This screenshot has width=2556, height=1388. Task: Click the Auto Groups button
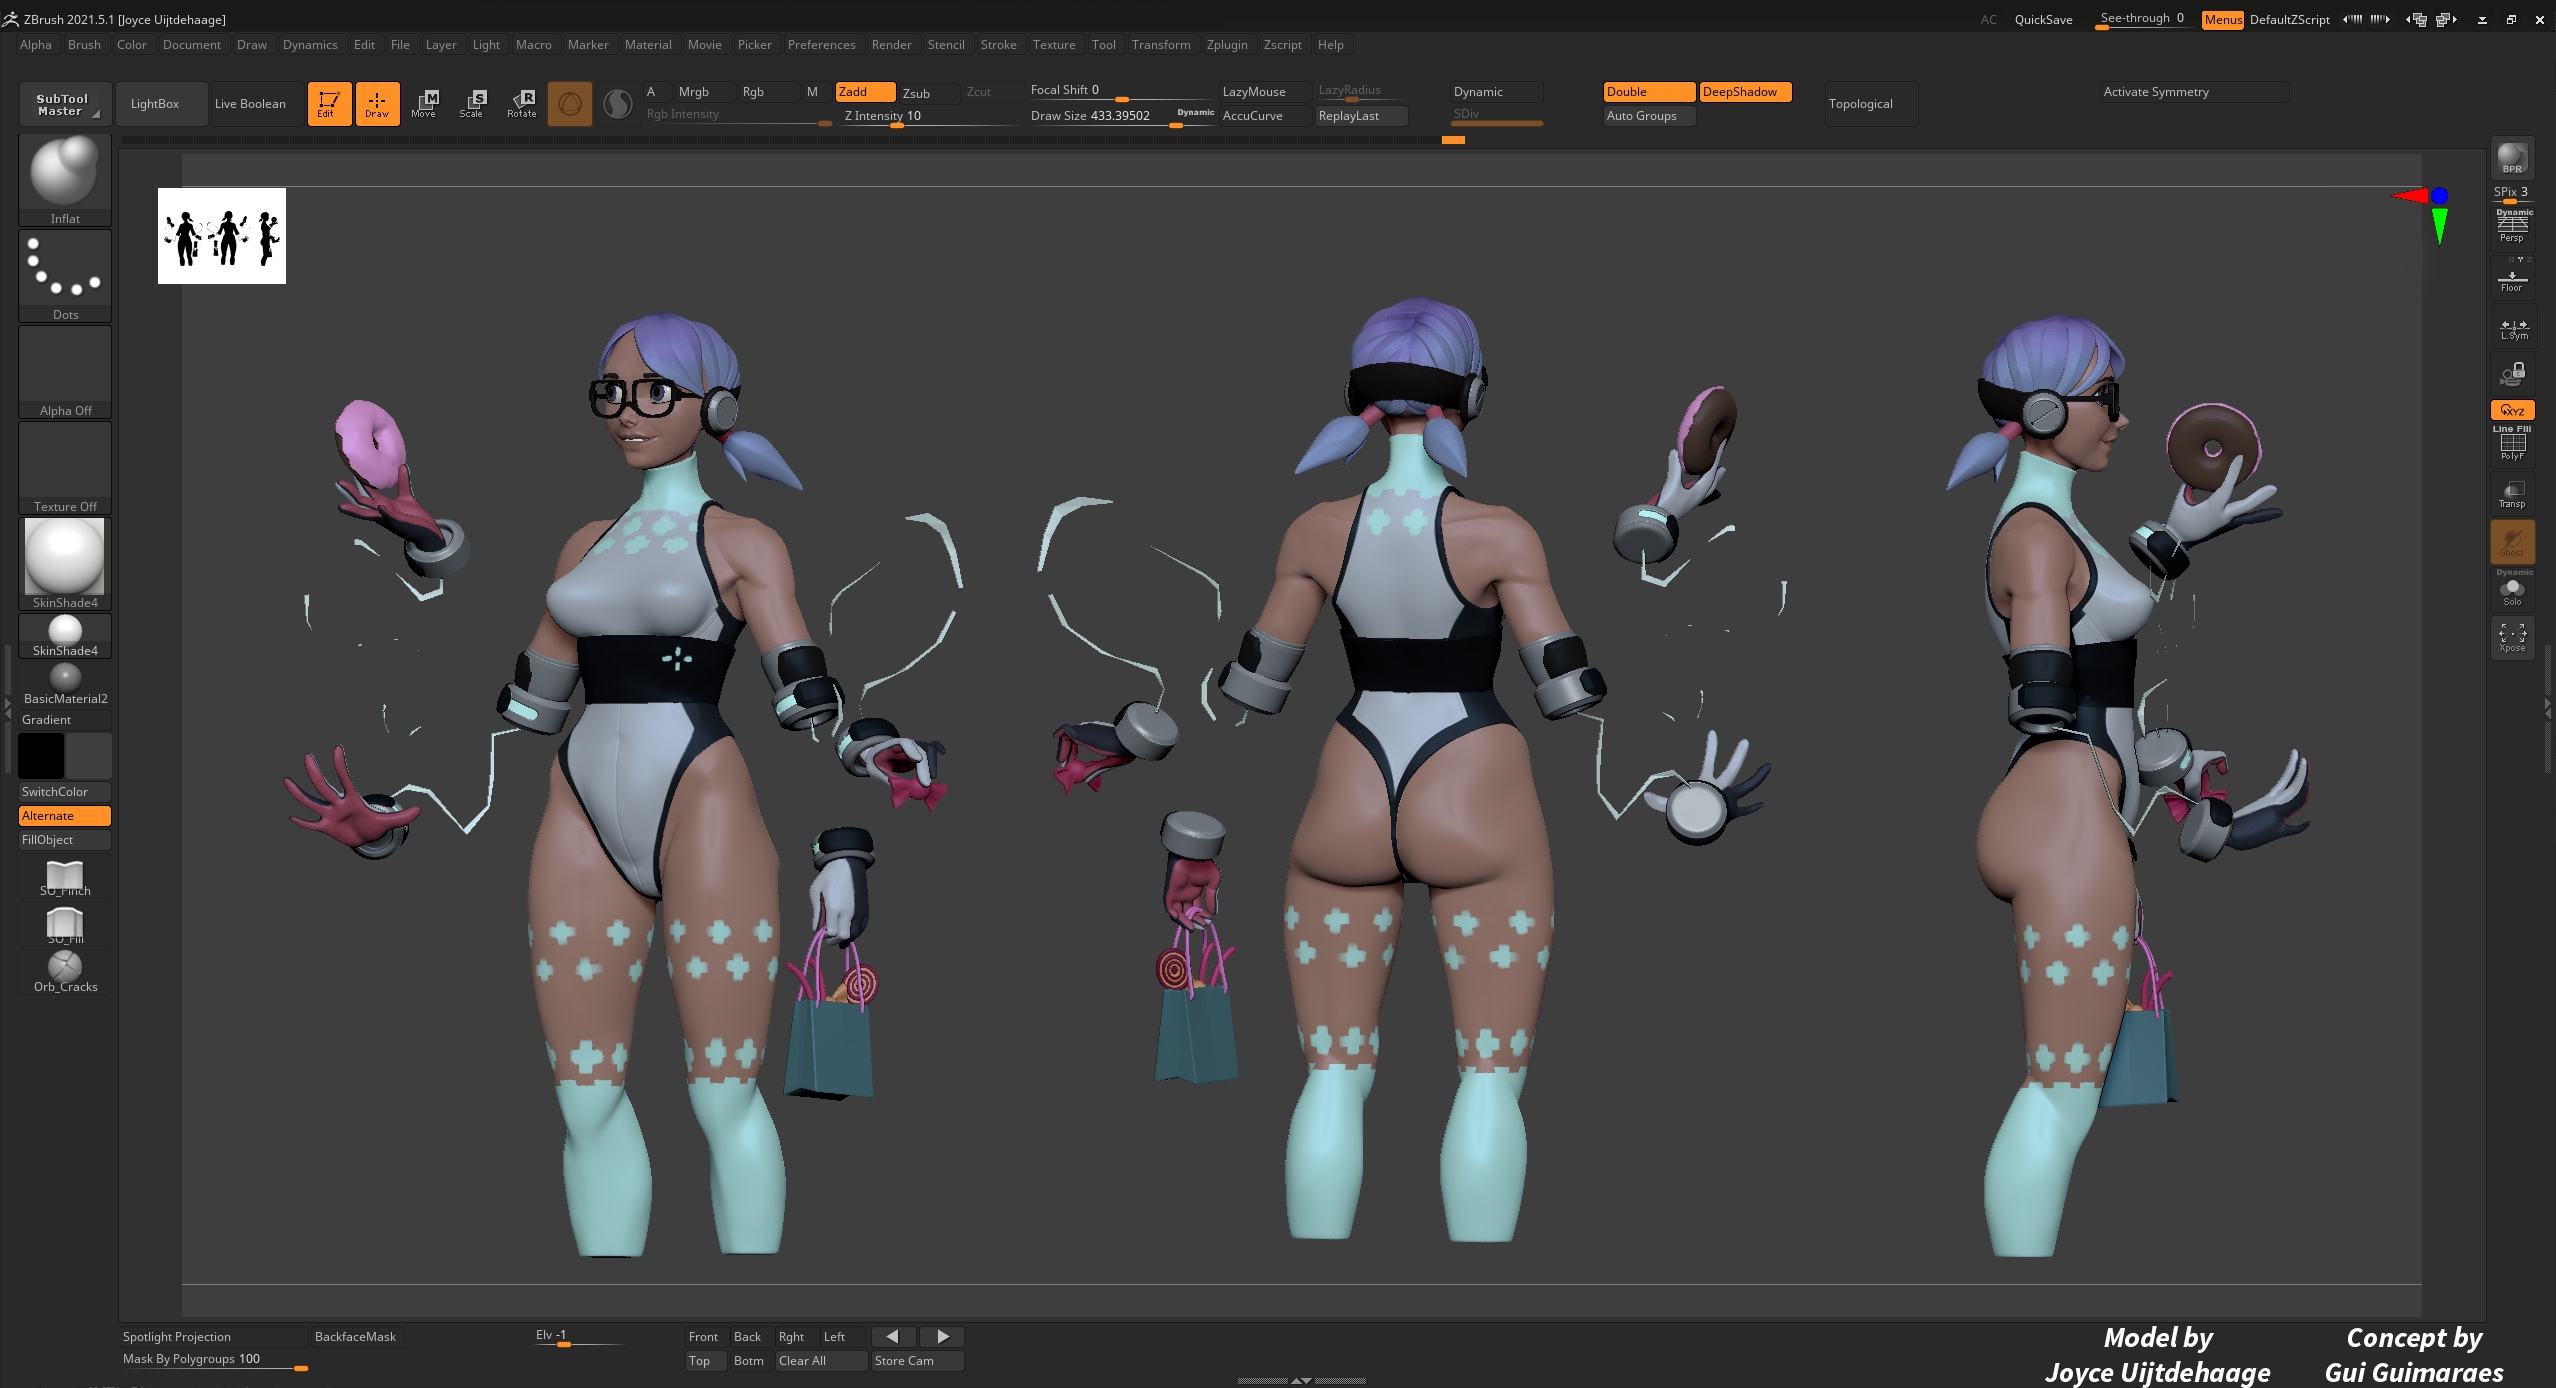tap(1649, 116)
